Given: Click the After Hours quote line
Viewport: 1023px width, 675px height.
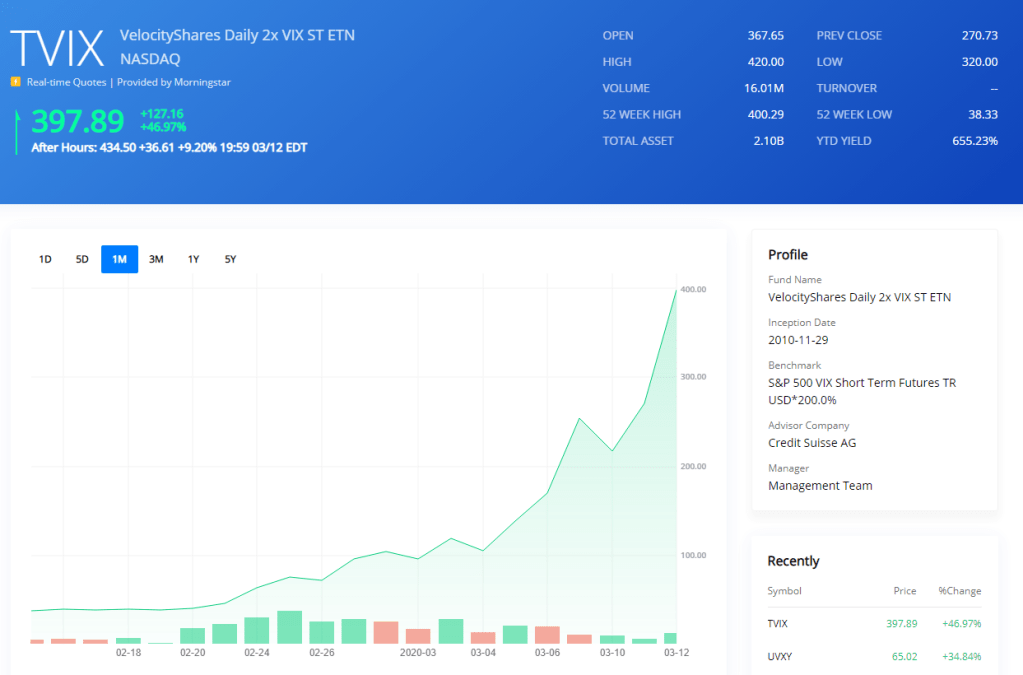Looking at the screenshot, I should tap(169, 147).
